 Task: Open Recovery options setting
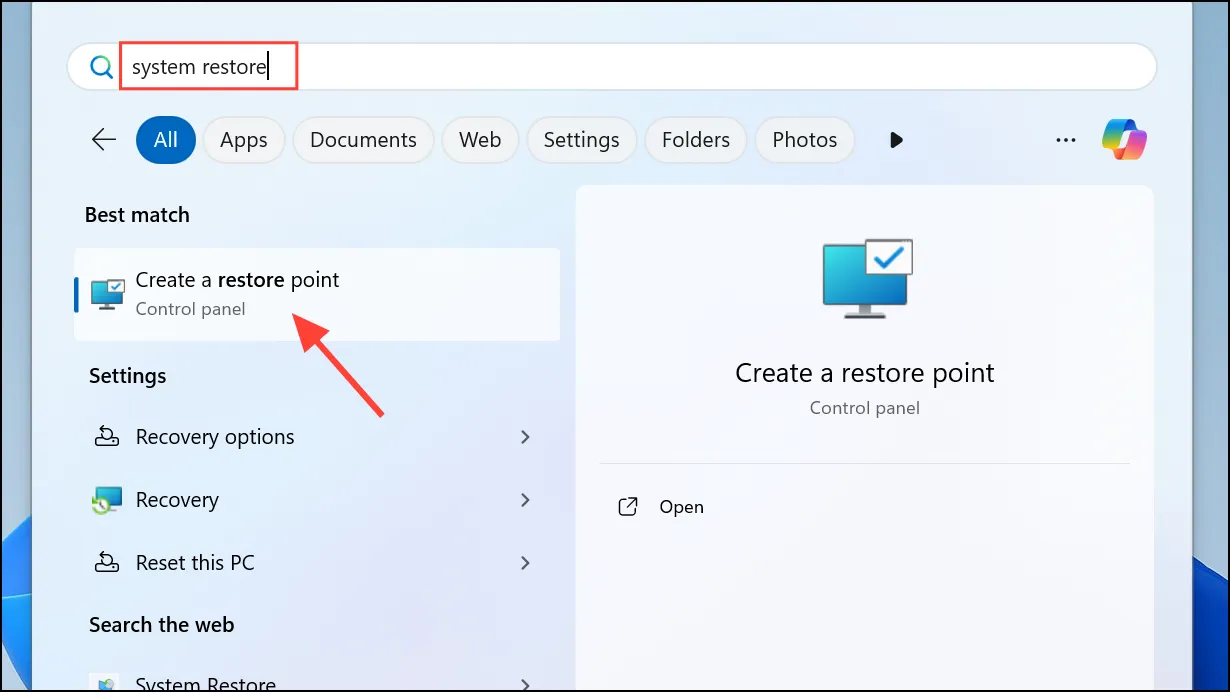[x=315, y=437]
